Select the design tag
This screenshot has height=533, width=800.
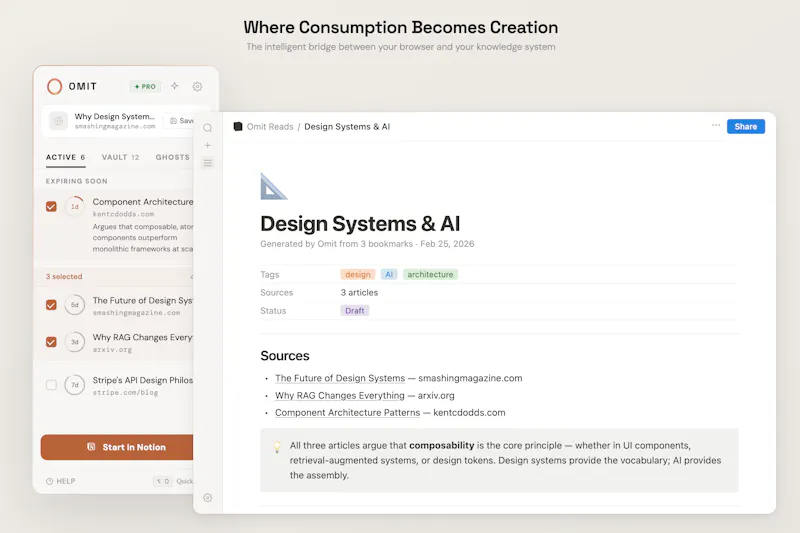tap(358, 274)
